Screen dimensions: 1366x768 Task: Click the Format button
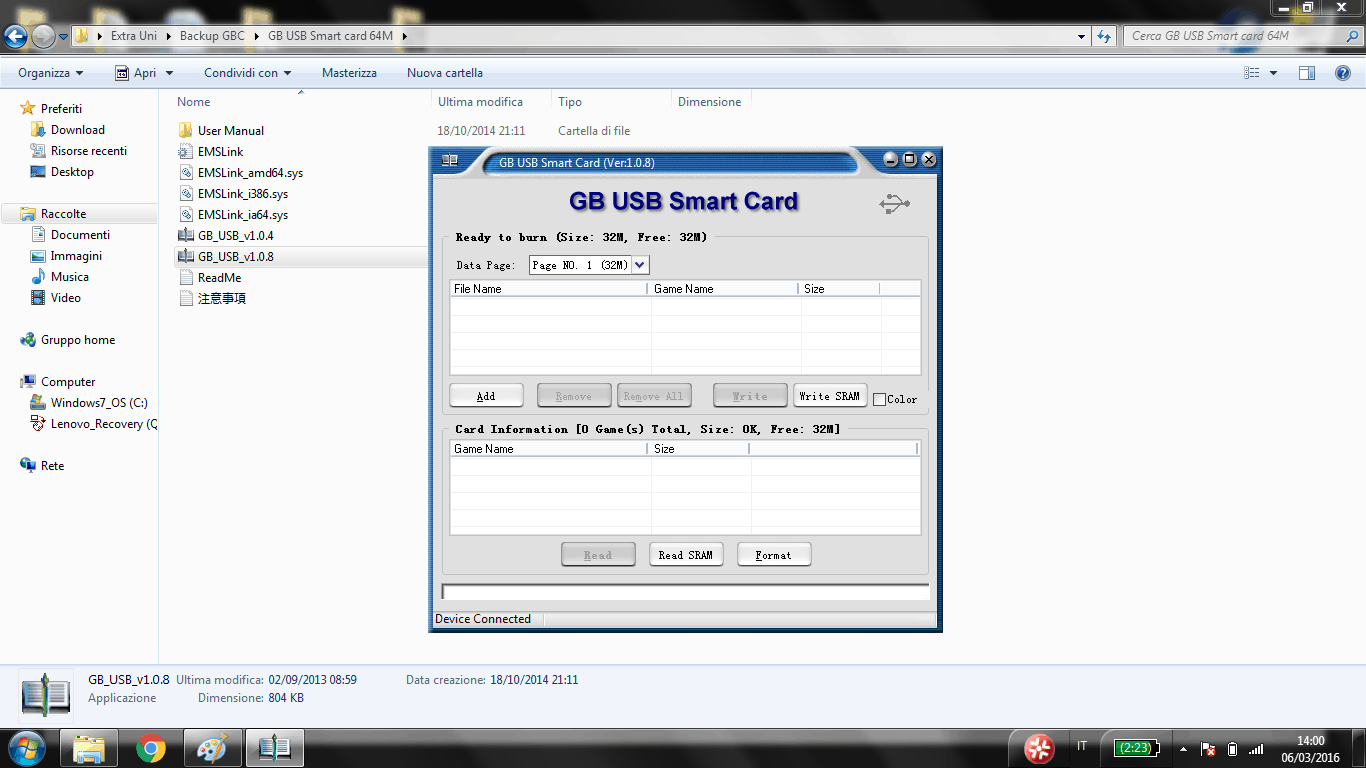click(x=773, y=555)
